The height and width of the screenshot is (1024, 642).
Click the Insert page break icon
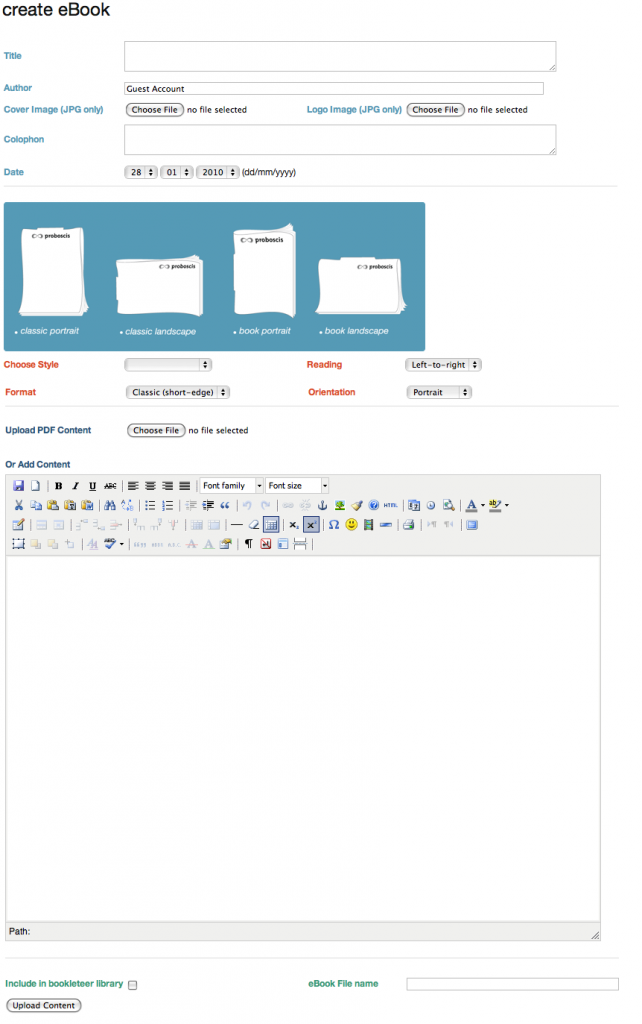click(300, 545)
